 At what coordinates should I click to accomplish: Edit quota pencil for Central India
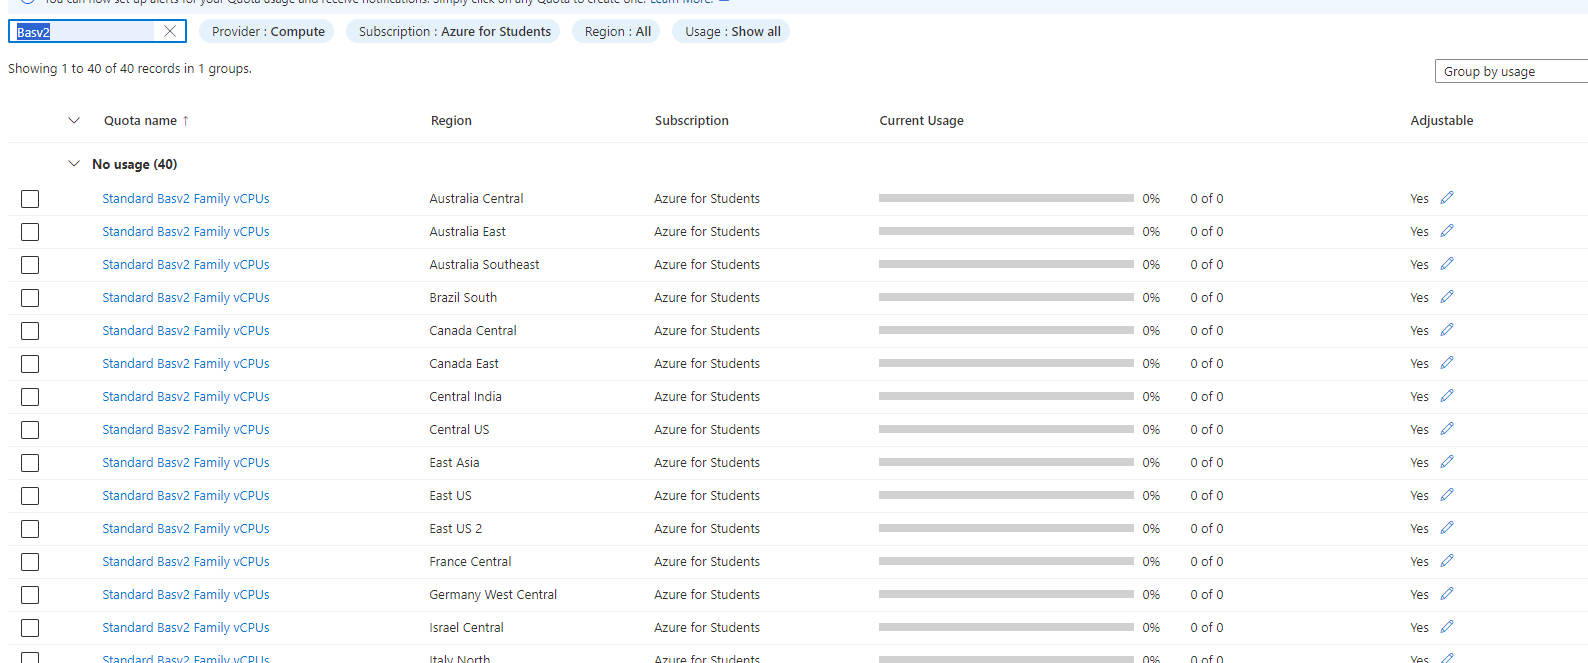pyautogui.click(x=1447, y=396)
